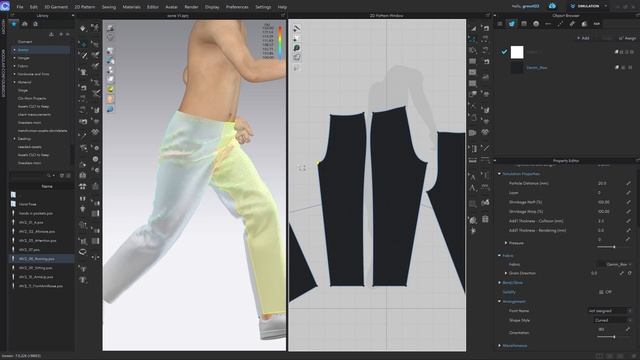Click the Add button in the Object Browser
Viewport: 640px width, 360px height.
583,38
